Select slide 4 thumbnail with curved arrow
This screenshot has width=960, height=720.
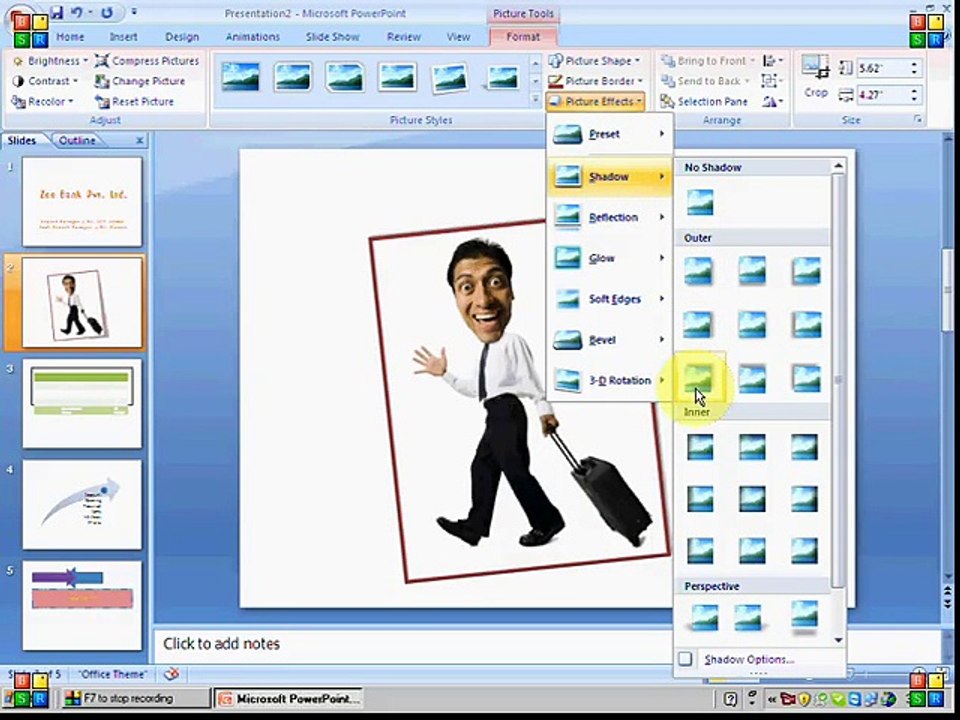pyautogui.click(x=82, y=504)
